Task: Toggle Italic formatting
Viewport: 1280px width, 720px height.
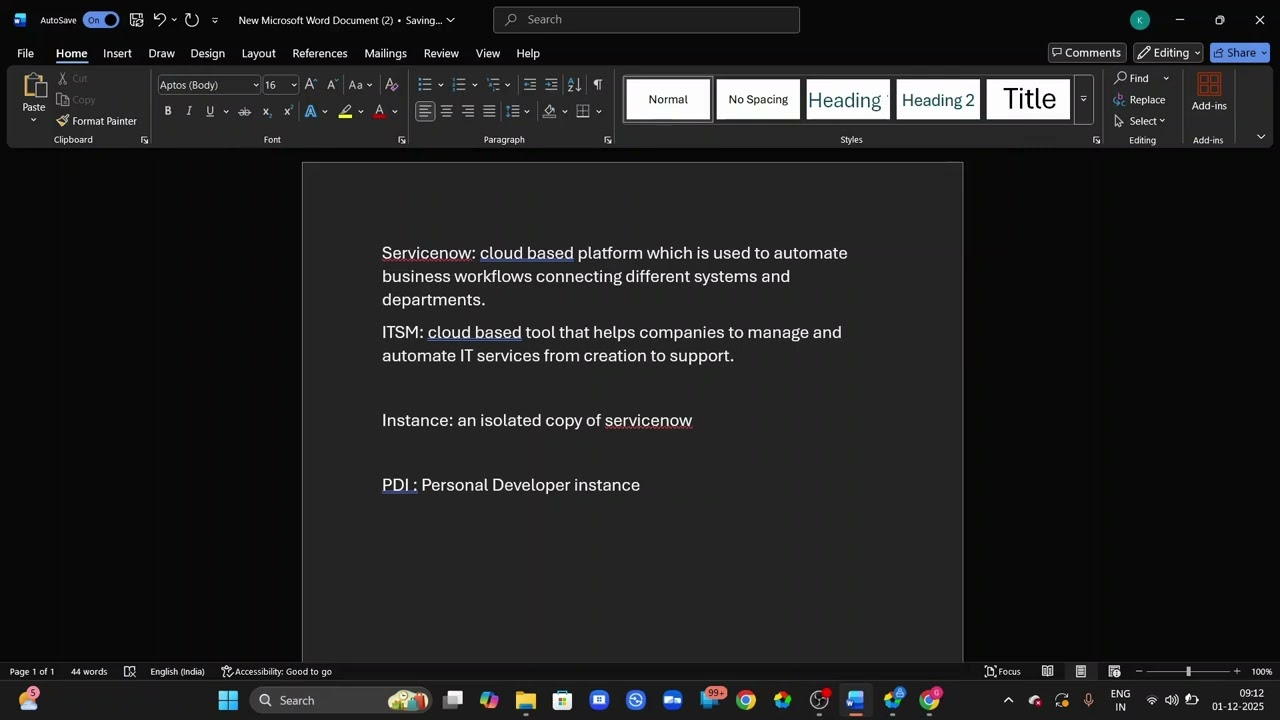Action: [188, 111]
